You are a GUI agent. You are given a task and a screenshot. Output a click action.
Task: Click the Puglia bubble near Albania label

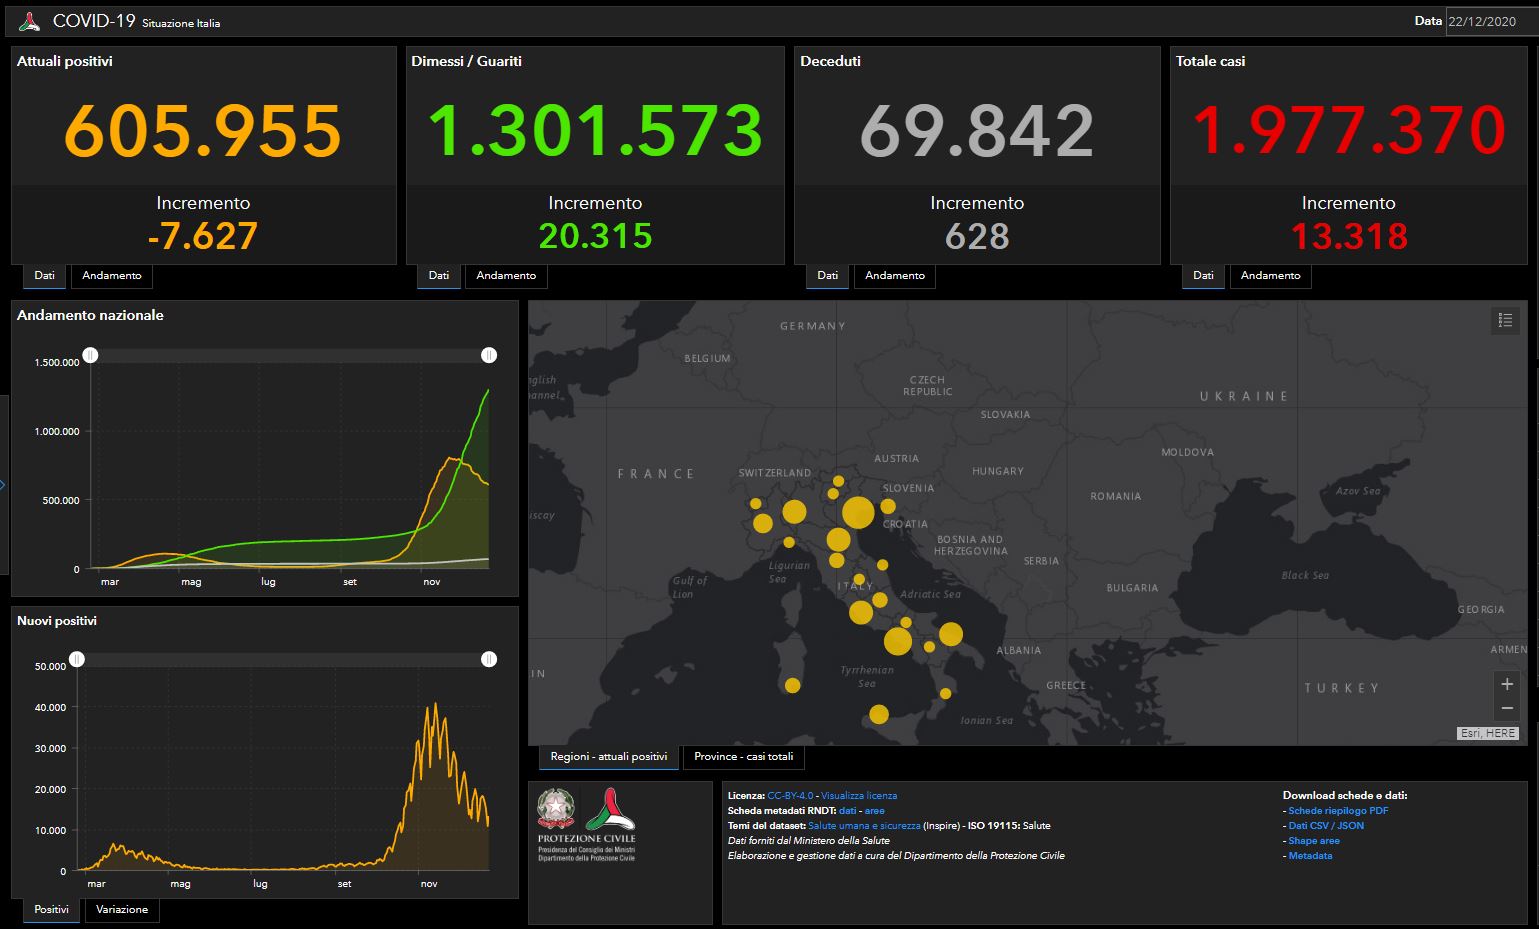pyautogui.click(x=951, y=634)
